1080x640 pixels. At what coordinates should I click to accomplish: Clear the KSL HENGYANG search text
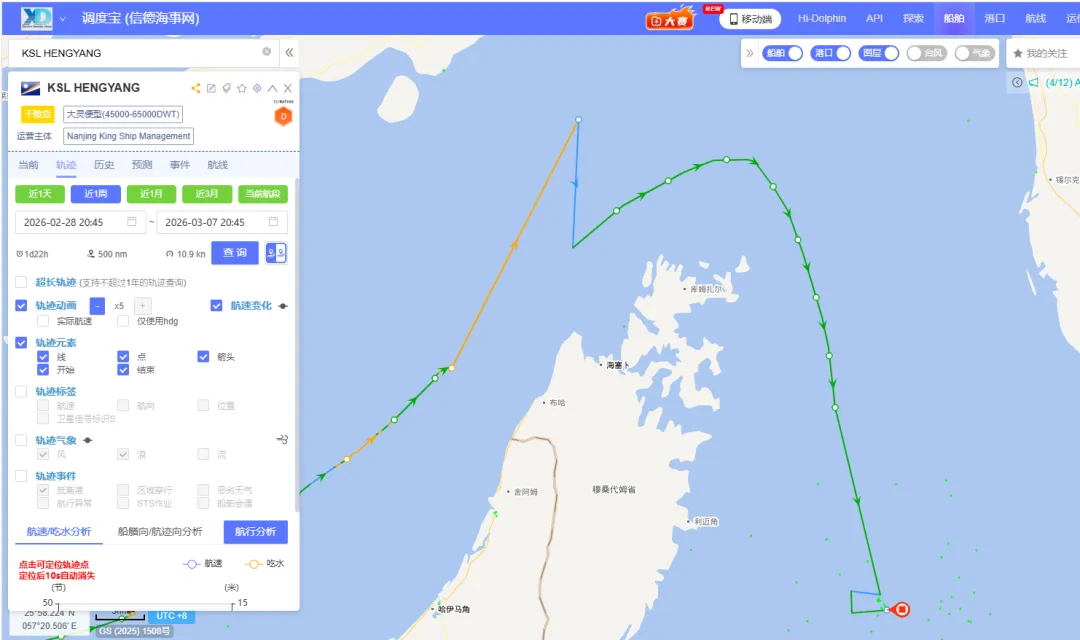[267, 52]
